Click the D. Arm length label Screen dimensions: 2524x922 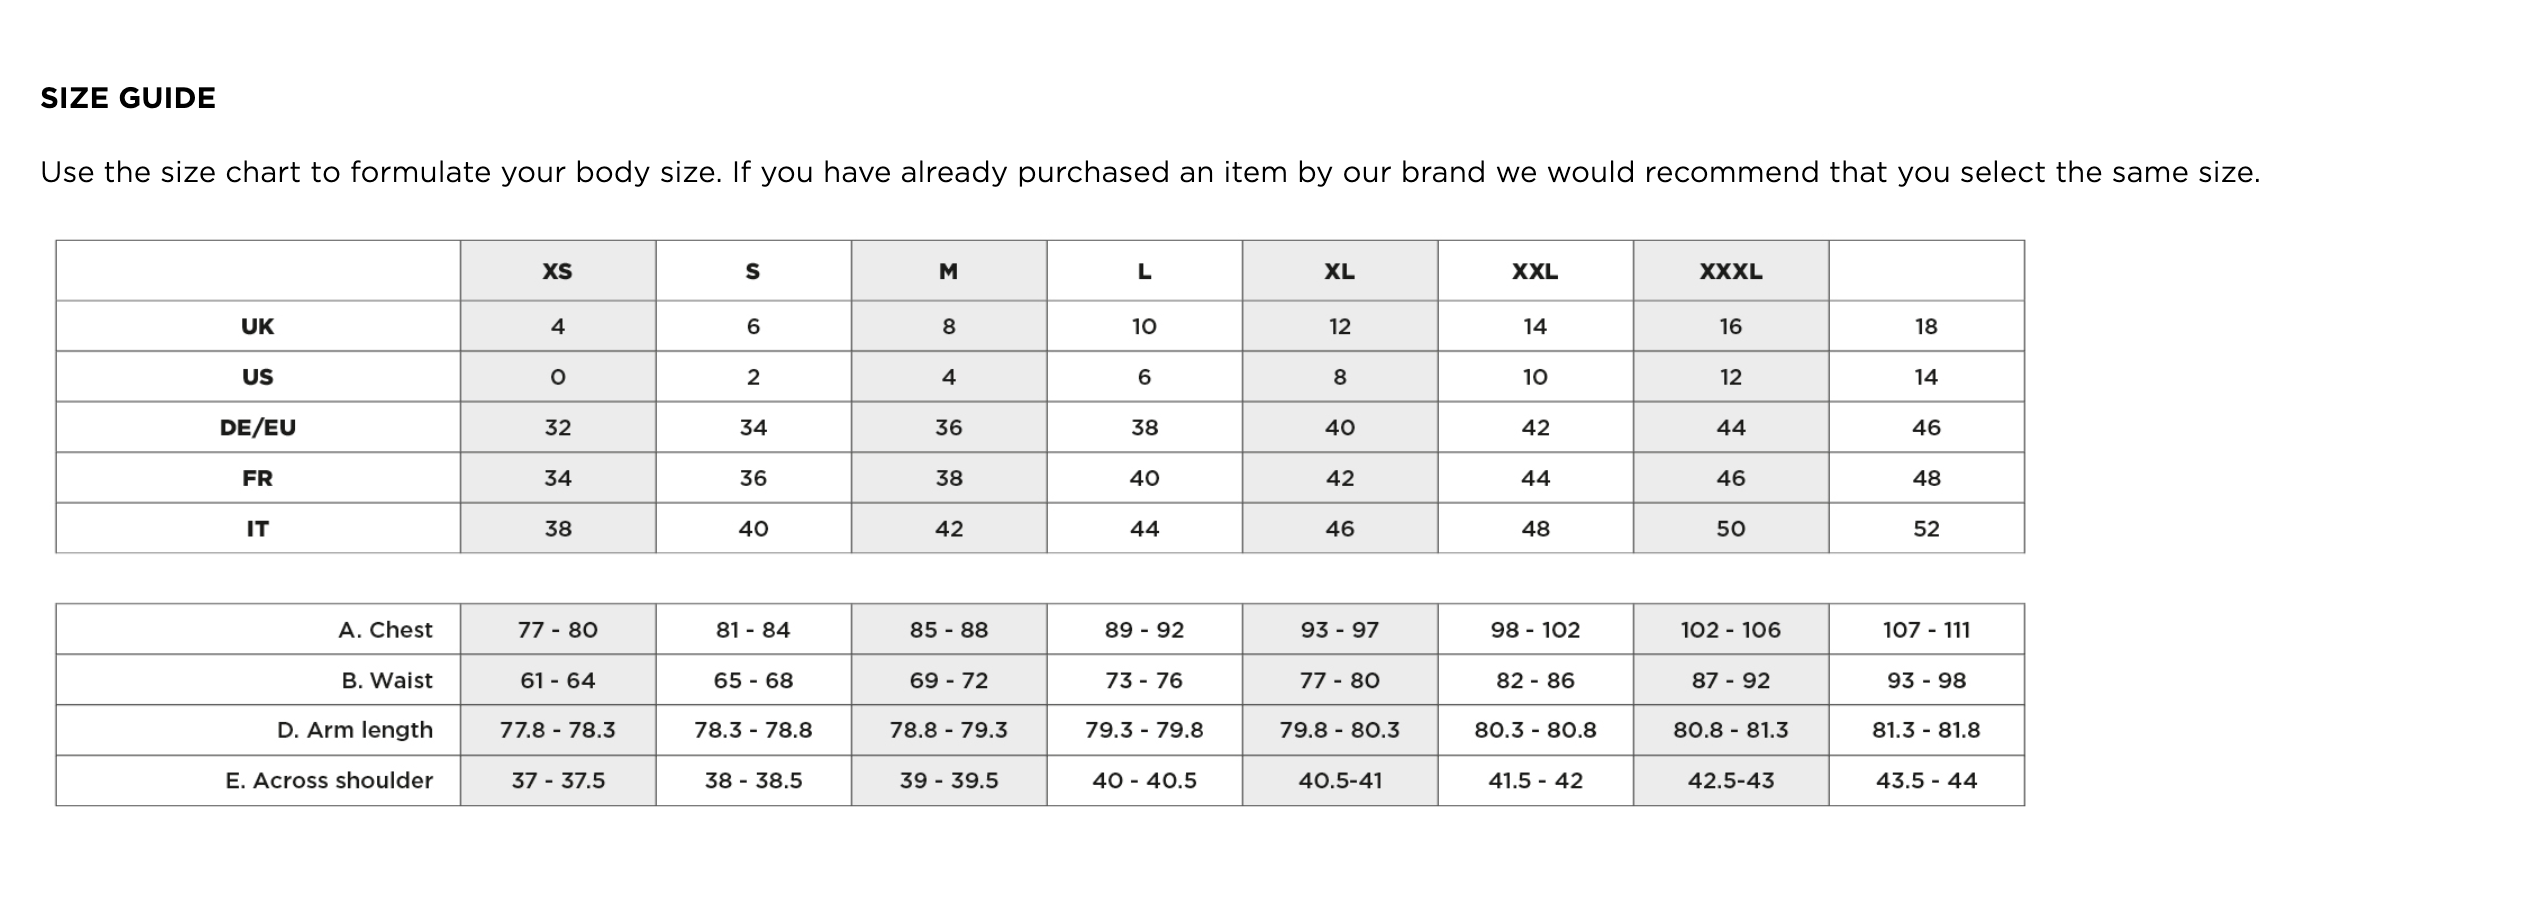[x=354, y=730]
